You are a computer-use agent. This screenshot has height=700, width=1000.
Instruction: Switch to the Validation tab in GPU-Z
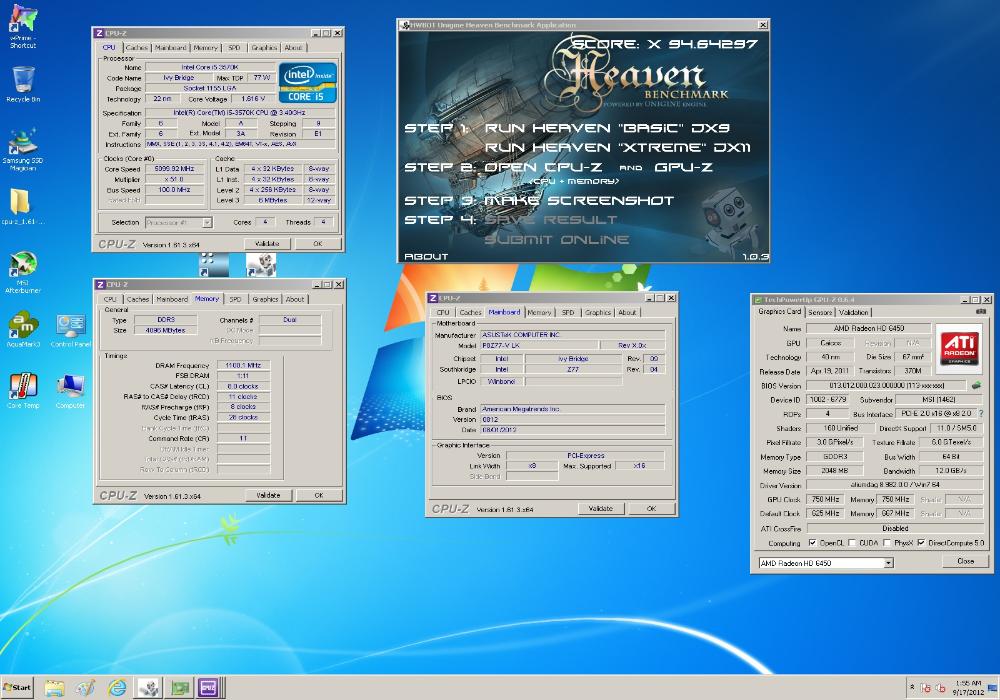click(x=853, y=312)
